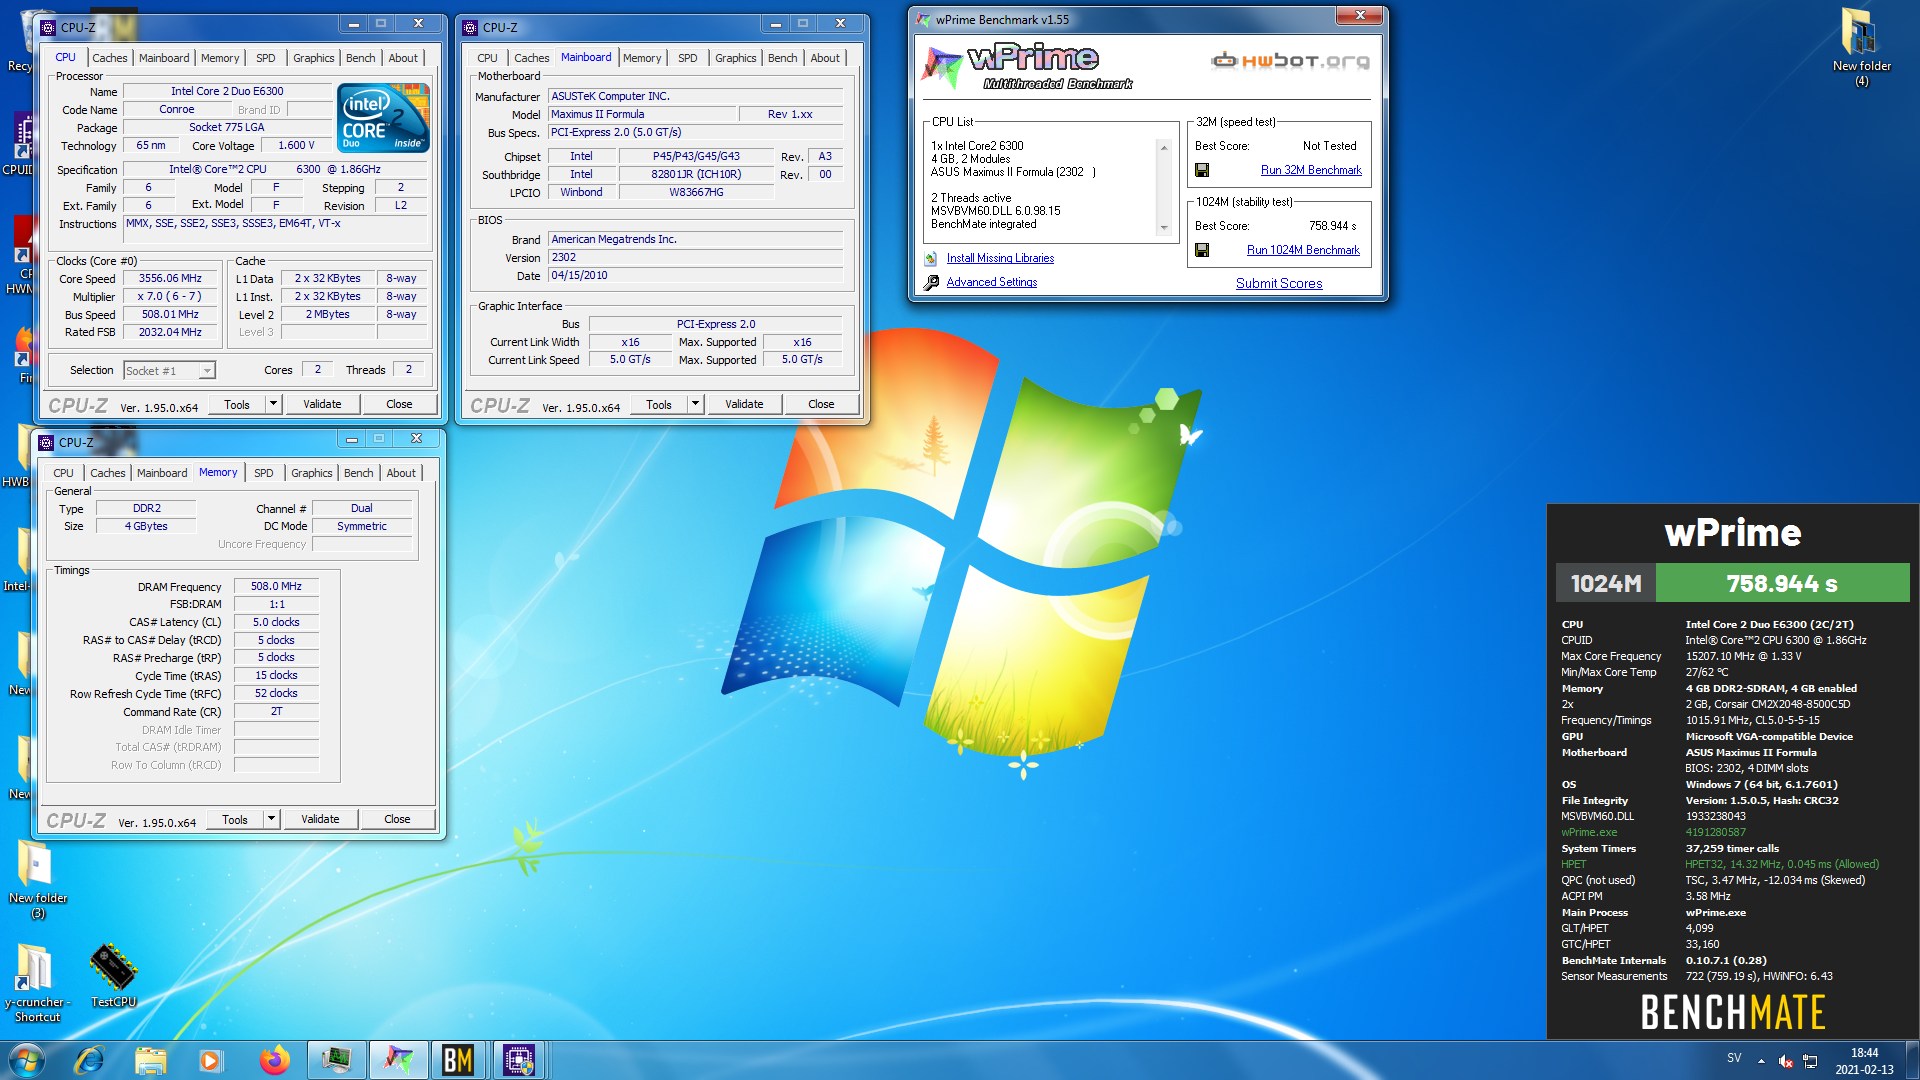Click the Submit Scores link
This screenshot has width=1920, height=1080.
point(1279,283)
